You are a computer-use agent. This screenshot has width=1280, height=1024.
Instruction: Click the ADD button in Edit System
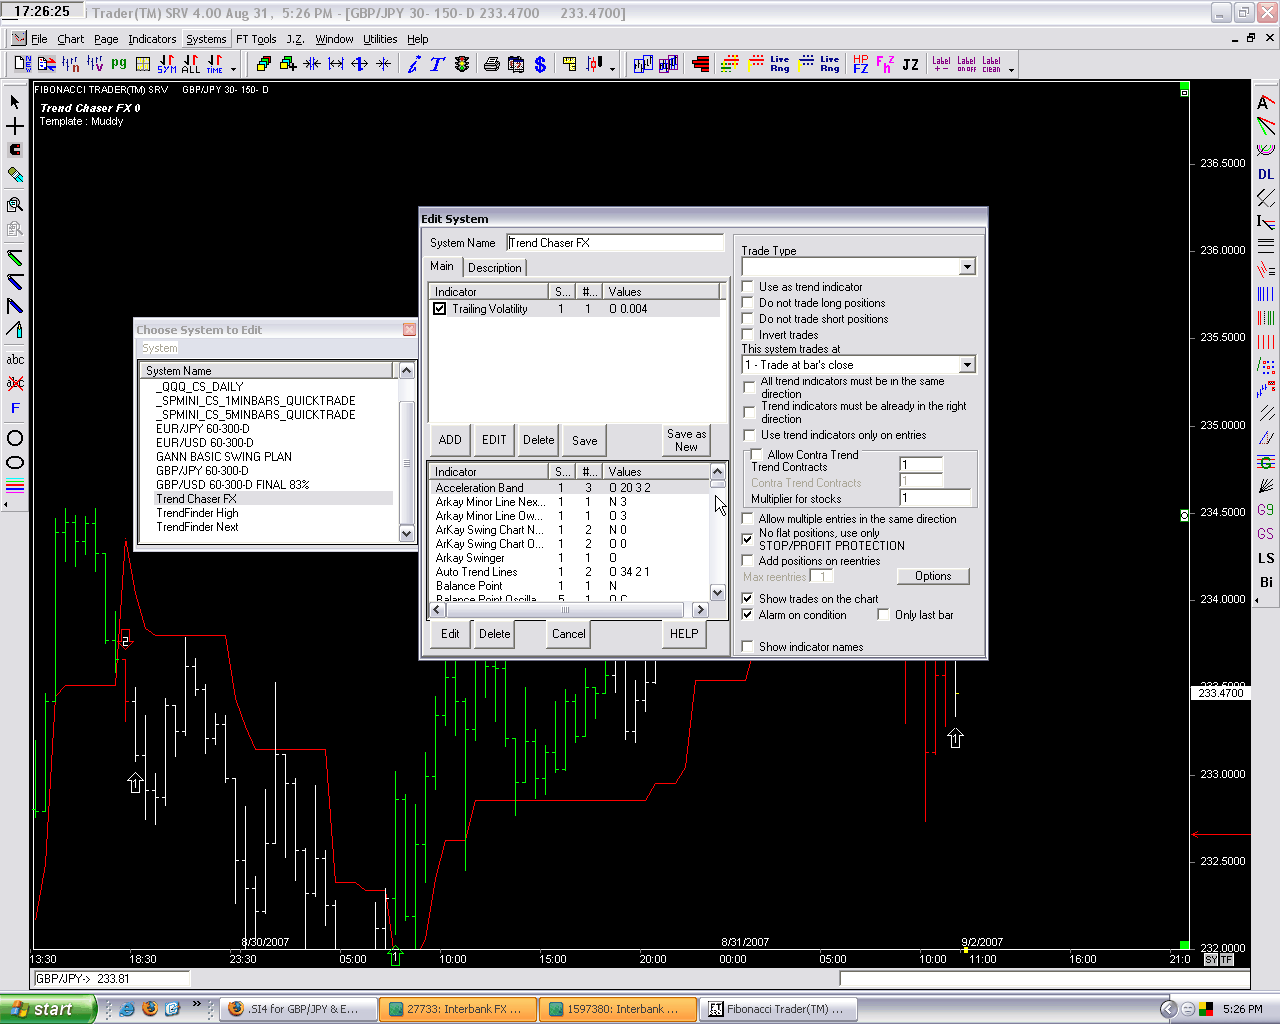[x=450, y=440]
